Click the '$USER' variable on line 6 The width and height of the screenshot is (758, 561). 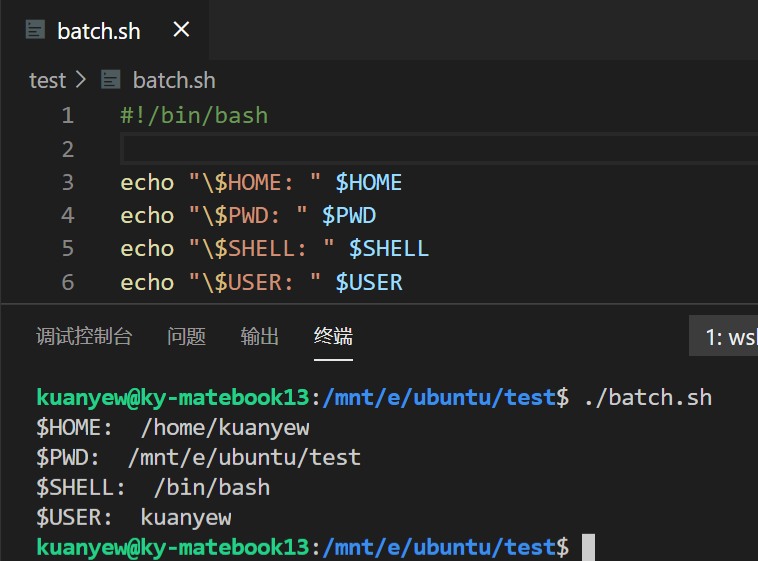pos(369,282)
